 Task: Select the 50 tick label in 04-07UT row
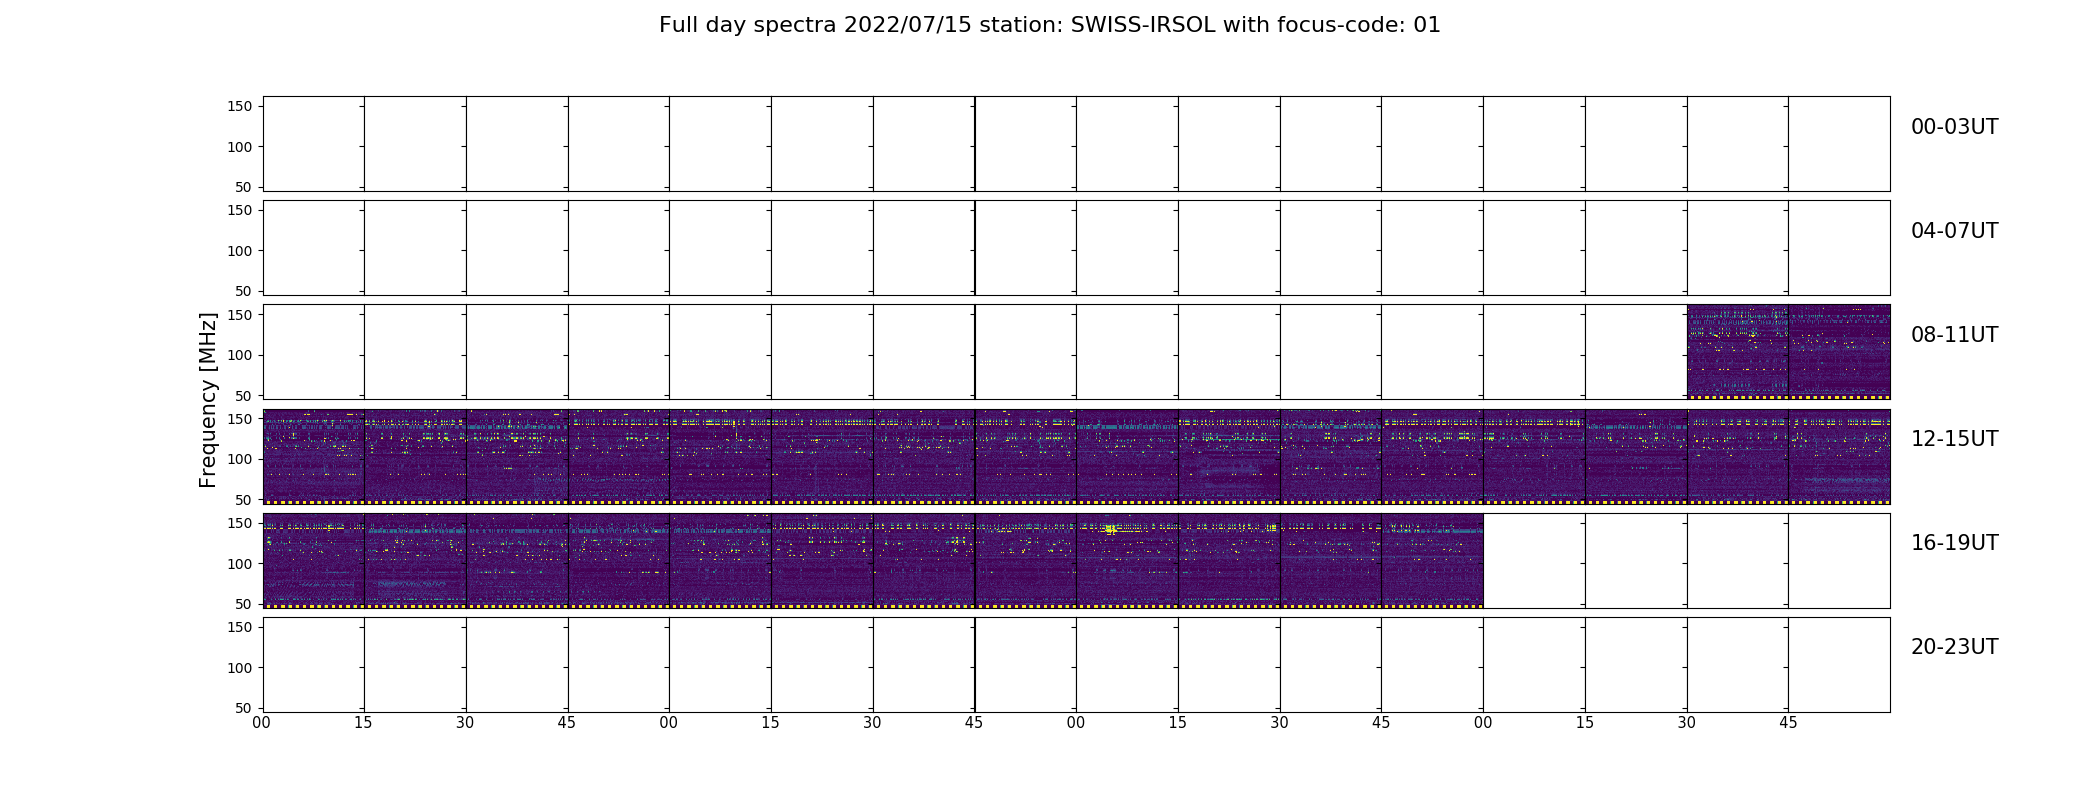pyautogui.click(x=244, y=291)
